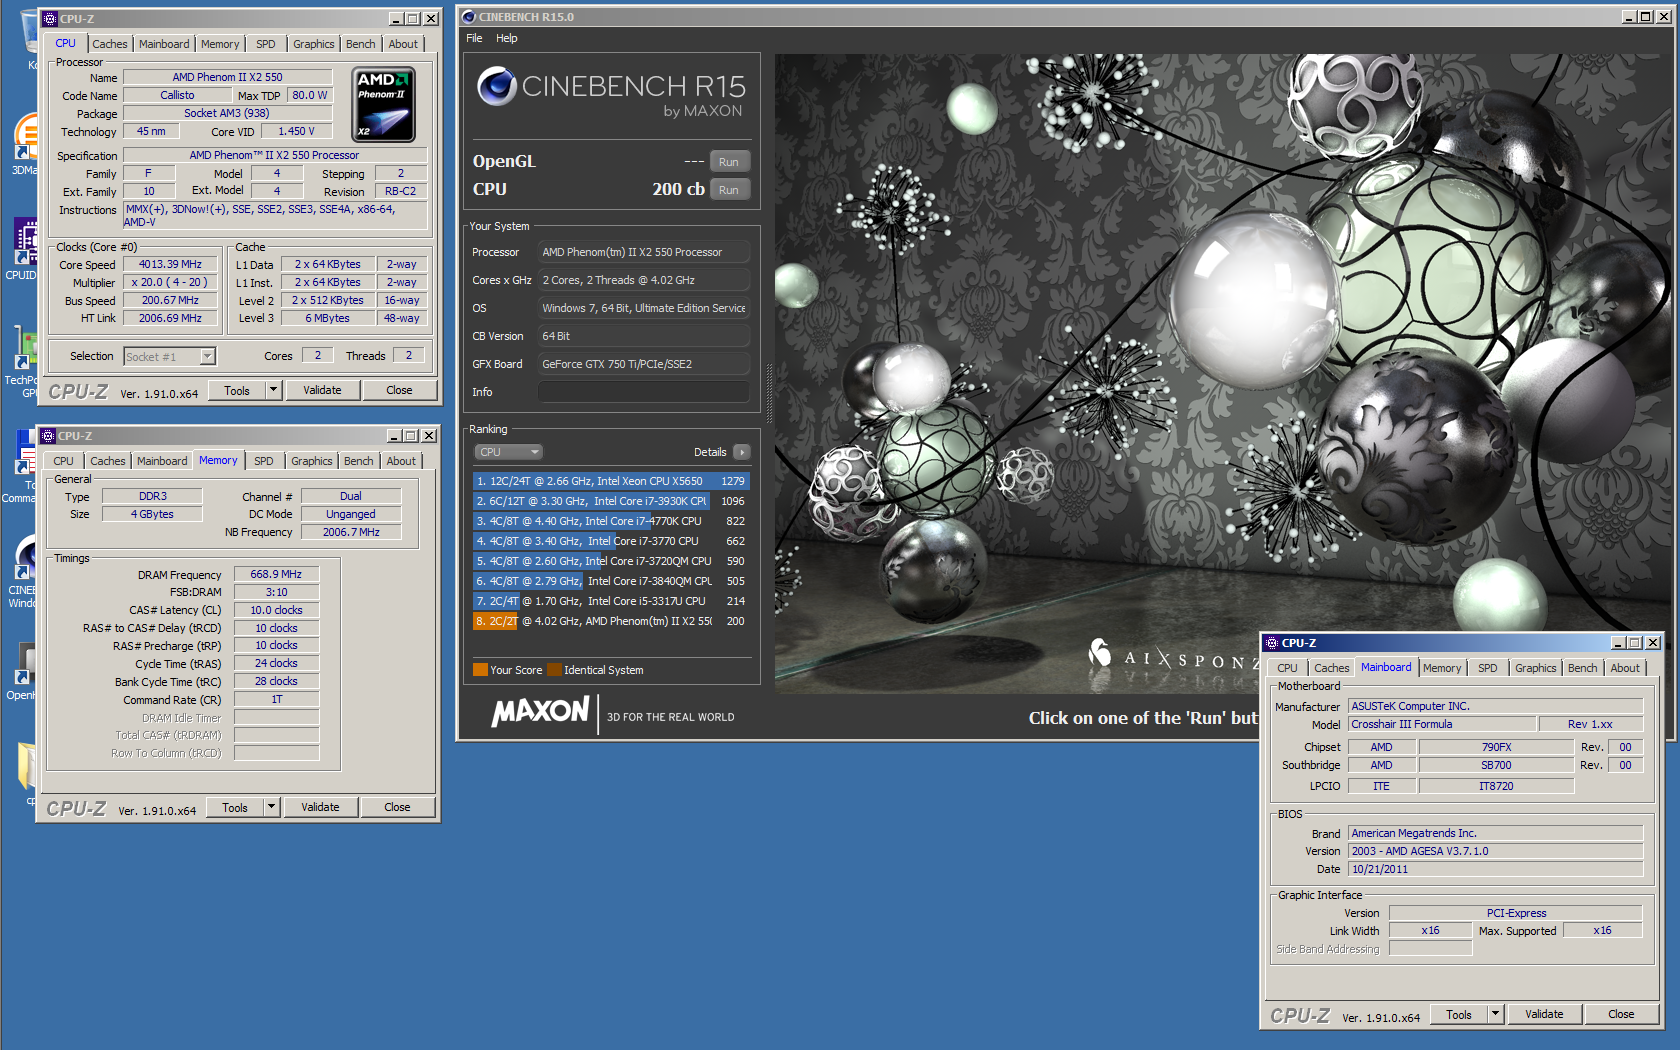Click the CPU-Z title icon in Mainboard window
This screenshot has height=1050, width=1680.
tap(1272, 643)
